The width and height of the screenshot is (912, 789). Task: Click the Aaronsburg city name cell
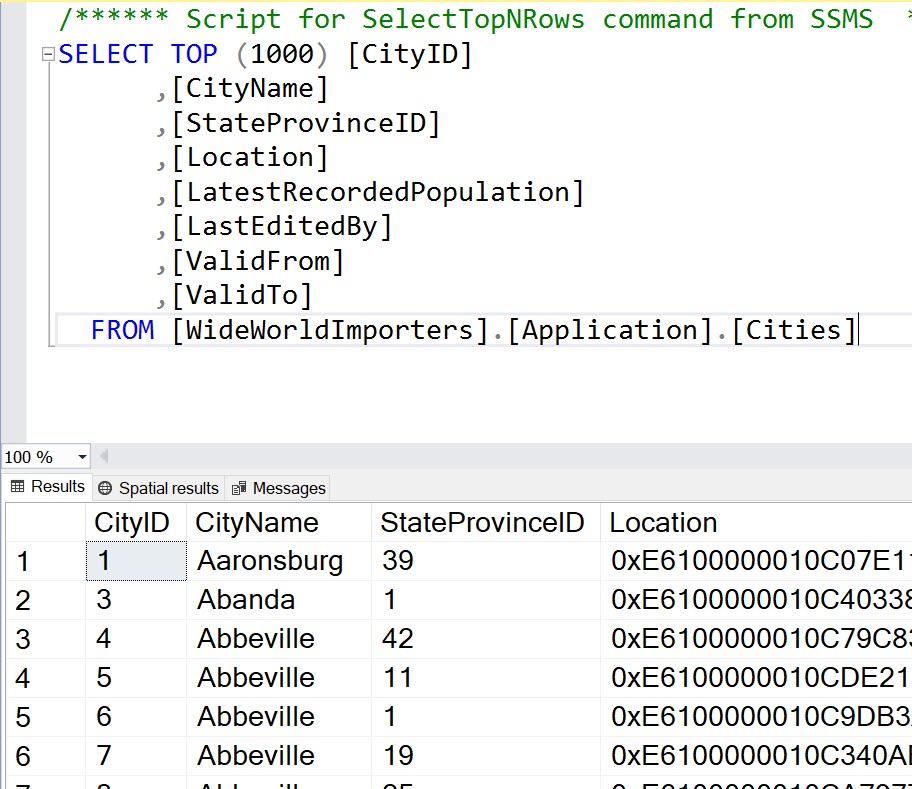pos(279,561)
